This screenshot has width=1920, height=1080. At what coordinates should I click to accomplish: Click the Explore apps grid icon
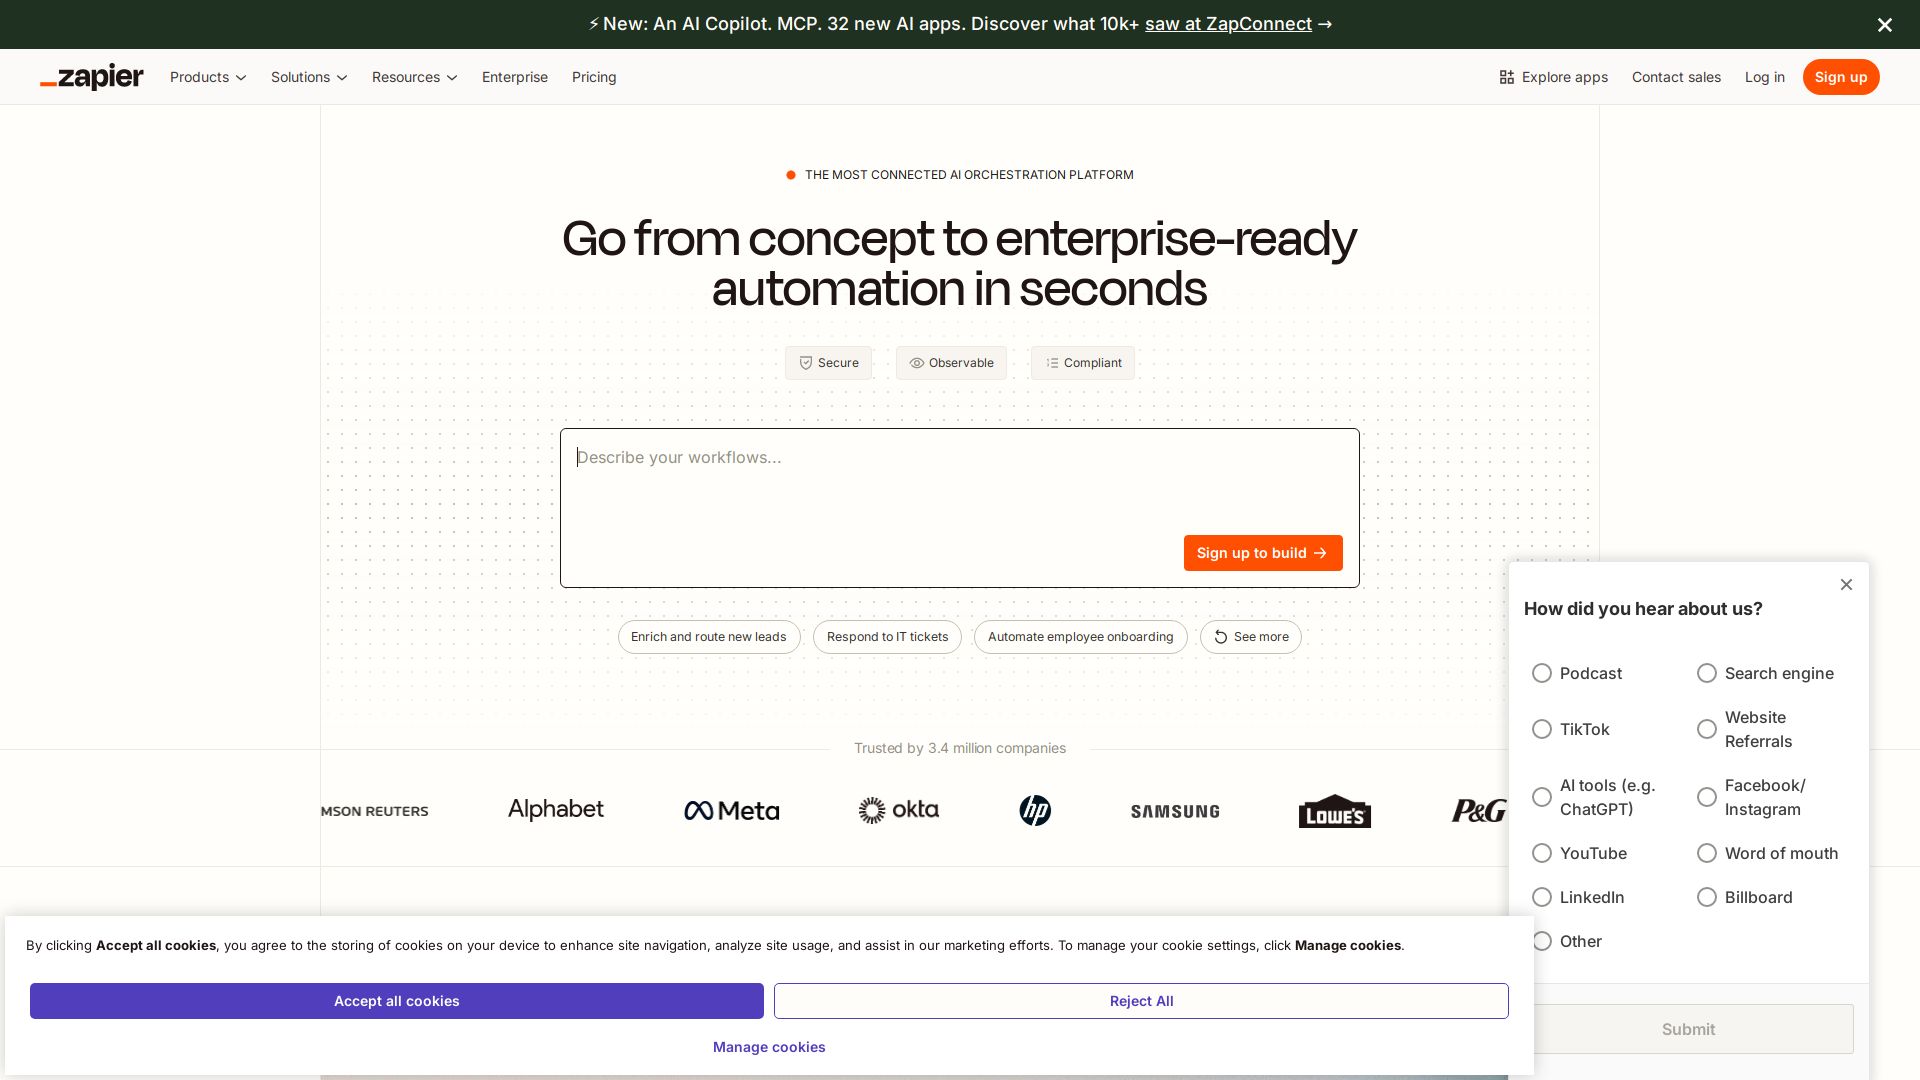(1506, 77)
